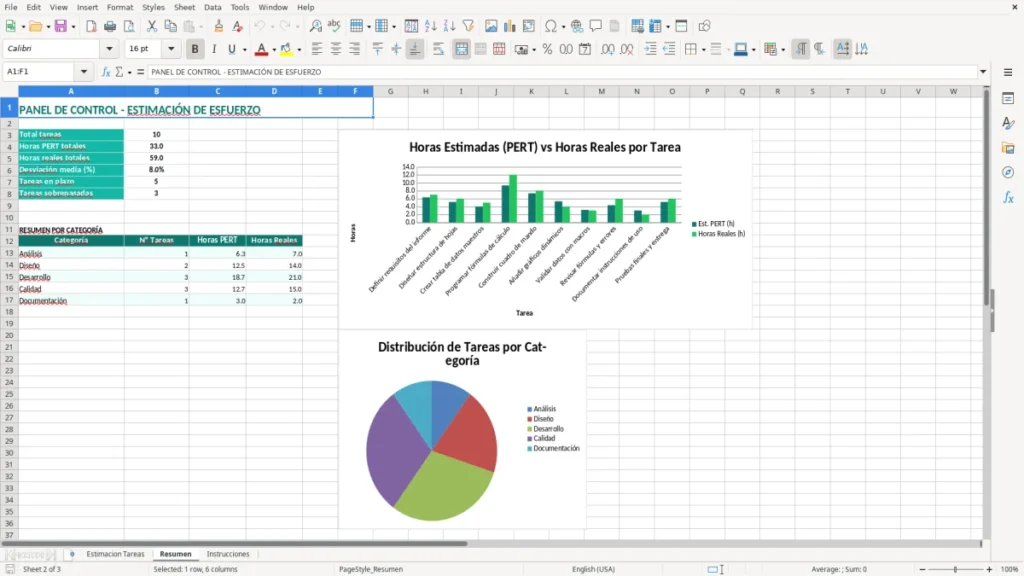Screen dimensions: 1024x576
Task: Apply yellow highlighting color swatch
Action: coord(286,49)
